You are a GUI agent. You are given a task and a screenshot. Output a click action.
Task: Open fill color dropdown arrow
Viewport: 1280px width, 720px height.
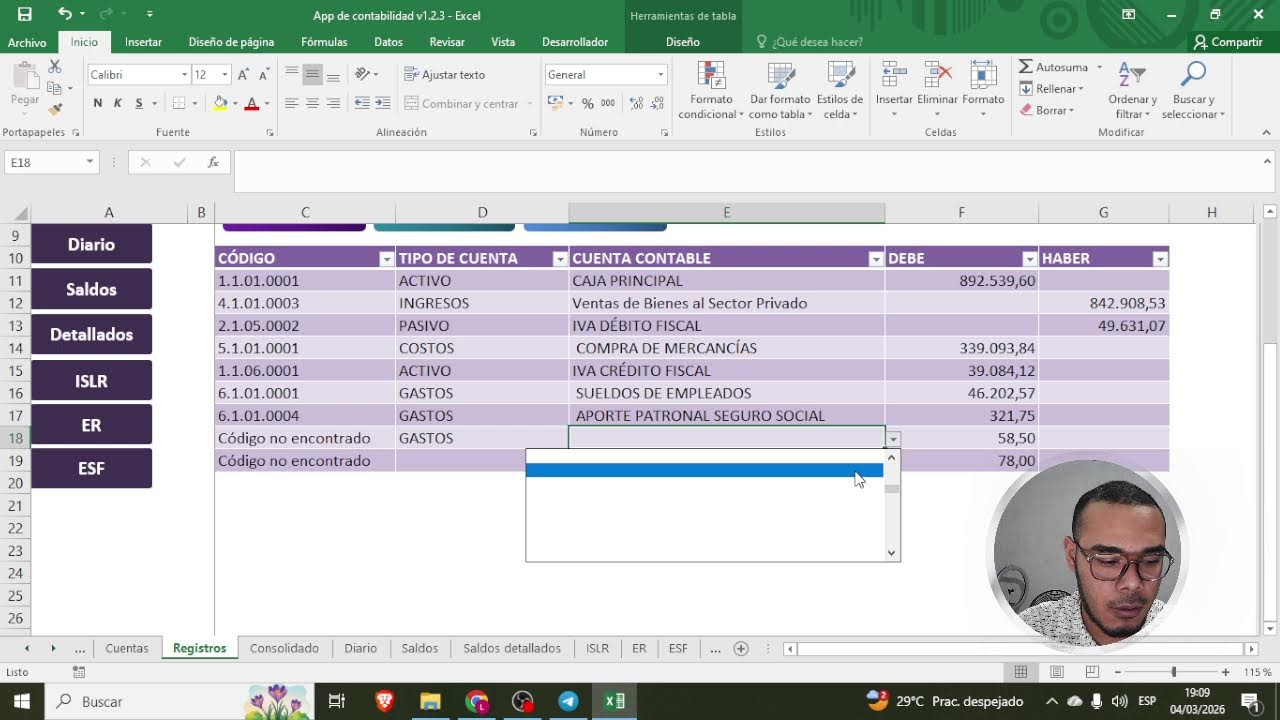tap(235, 104)
